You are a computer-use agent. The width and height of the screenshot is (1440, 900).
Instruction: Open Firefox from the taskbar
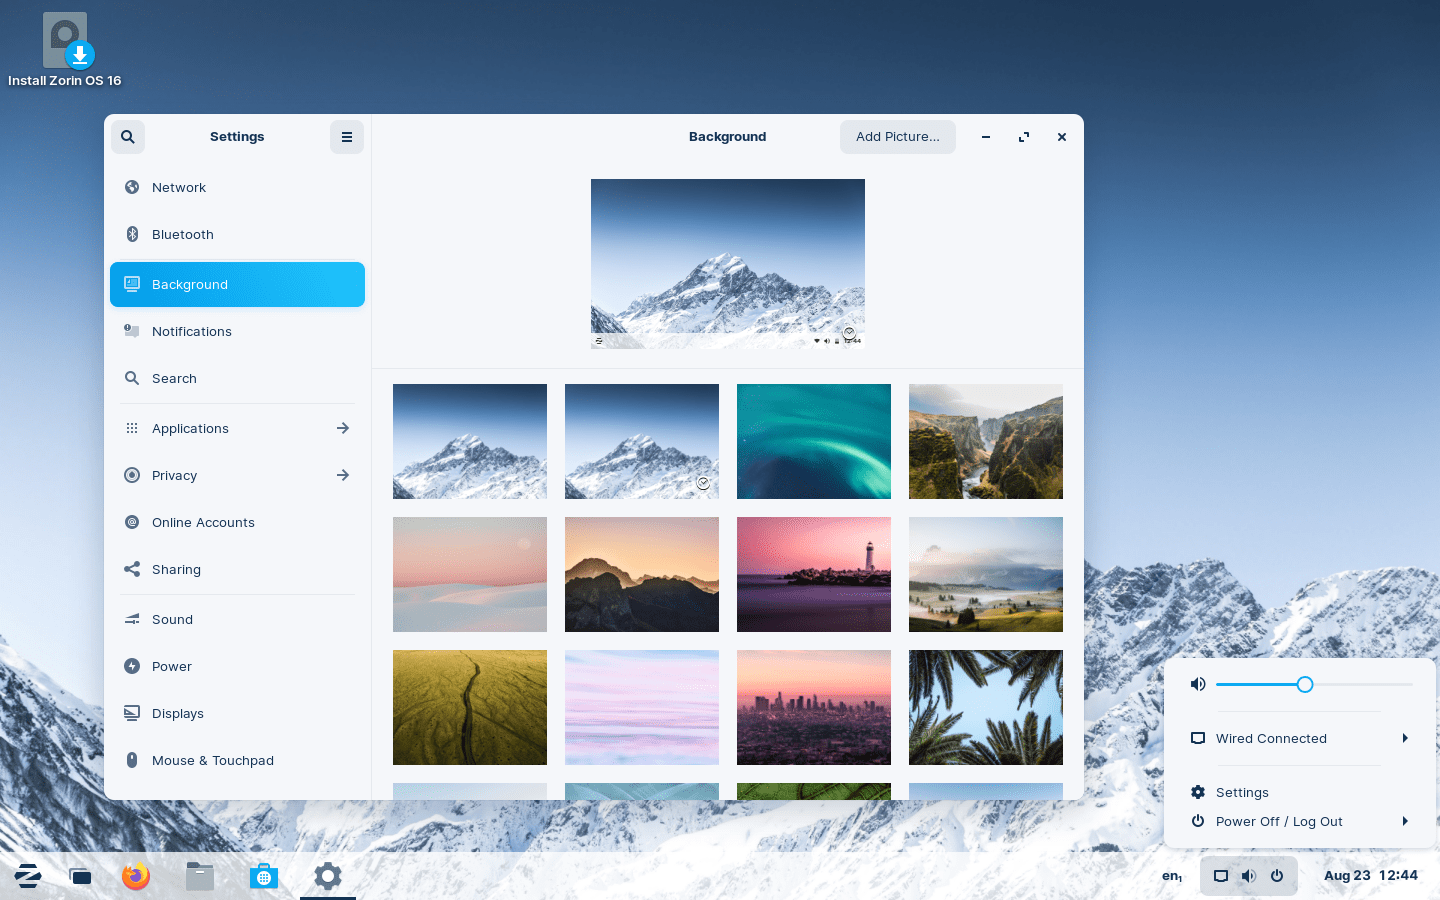(136, 877)
